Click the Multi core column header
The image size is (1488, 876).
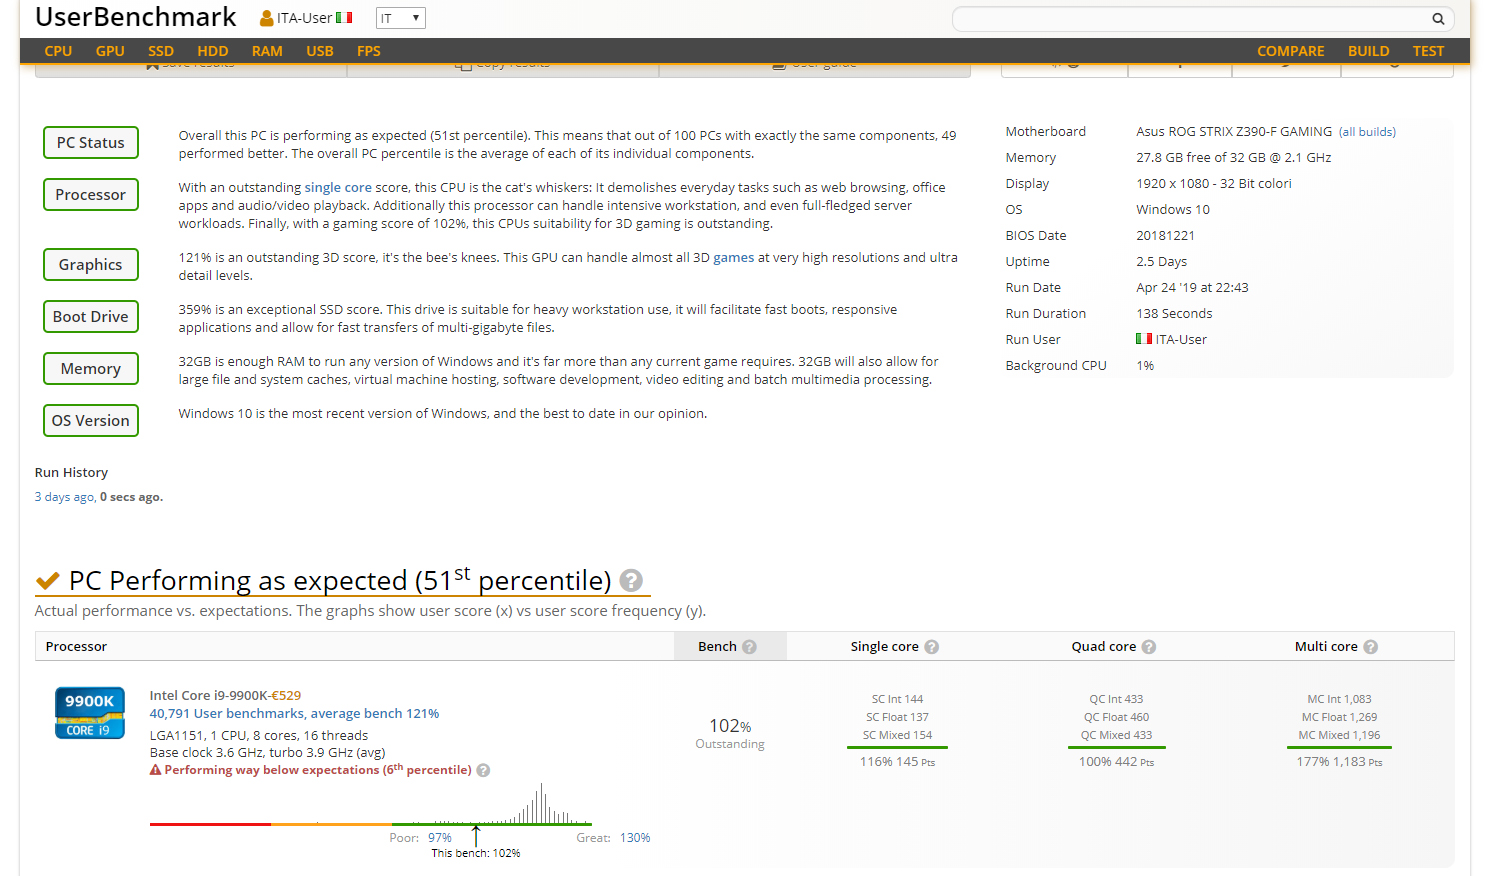coord(1326,647)
